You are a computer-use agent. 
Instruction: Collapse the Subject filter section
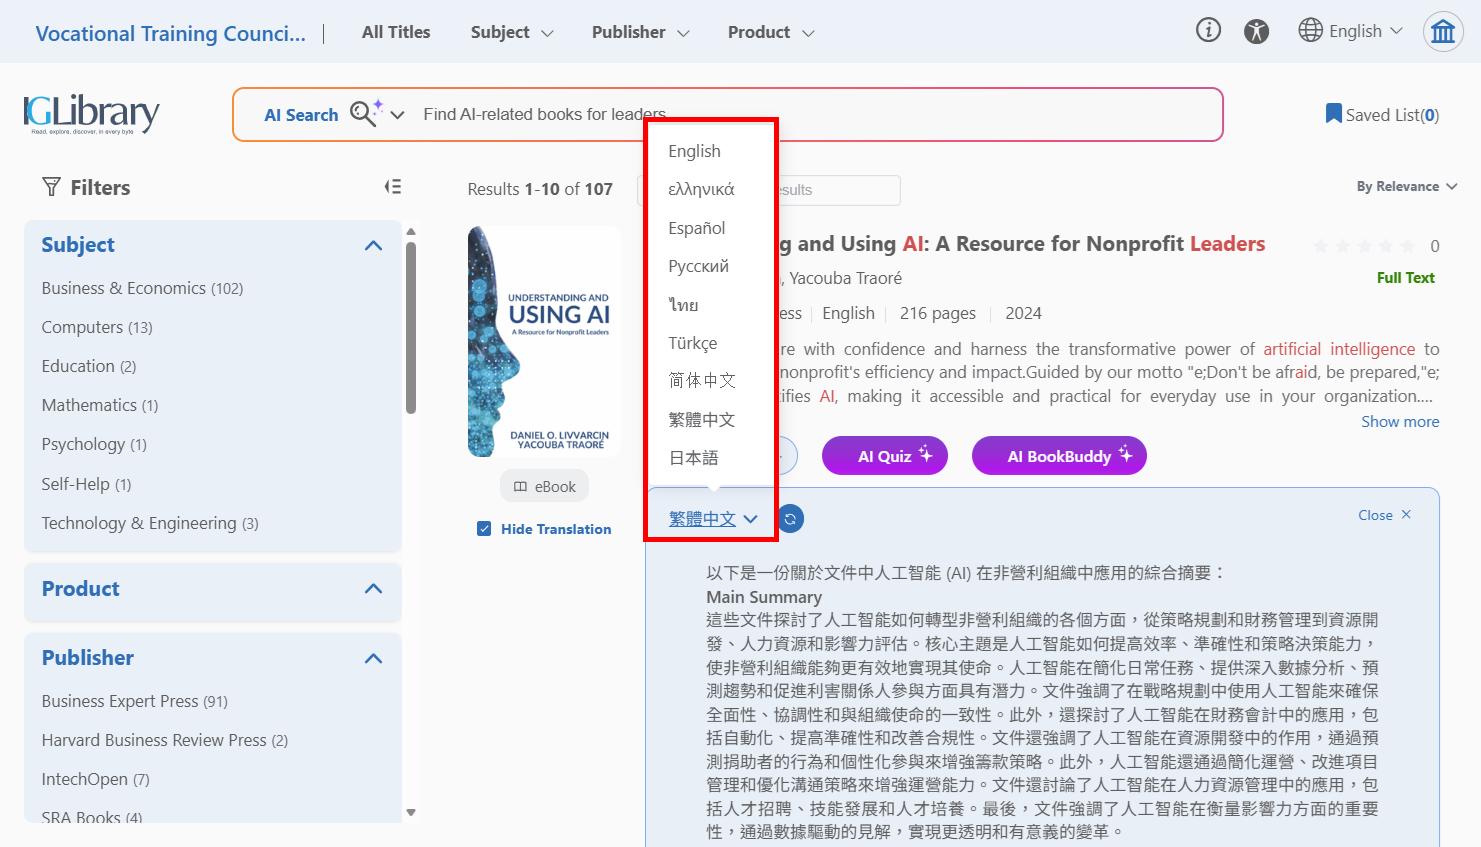click(x=374, y=245)
